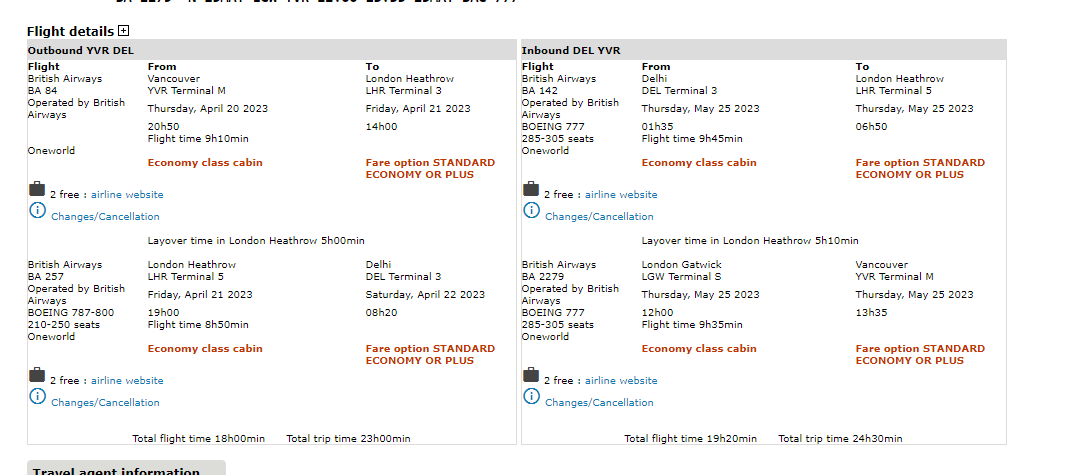This screenshot has width=1081, height=475.
Task: View Changes/Cancellation for flight BA 84
Action: (105, 217)
